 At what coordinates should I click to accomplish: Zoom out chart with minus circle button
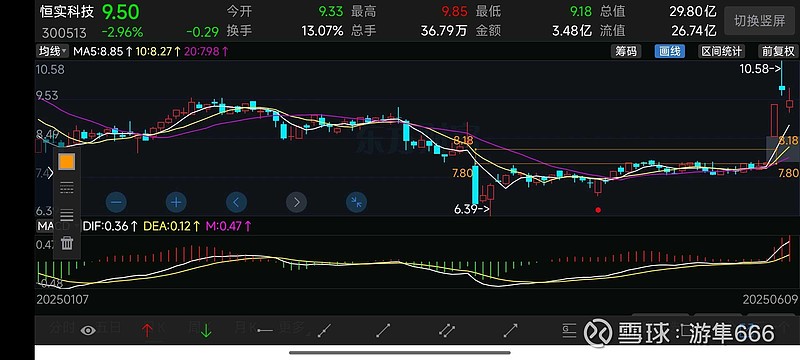pyautogui.click(x=116, y=202)
